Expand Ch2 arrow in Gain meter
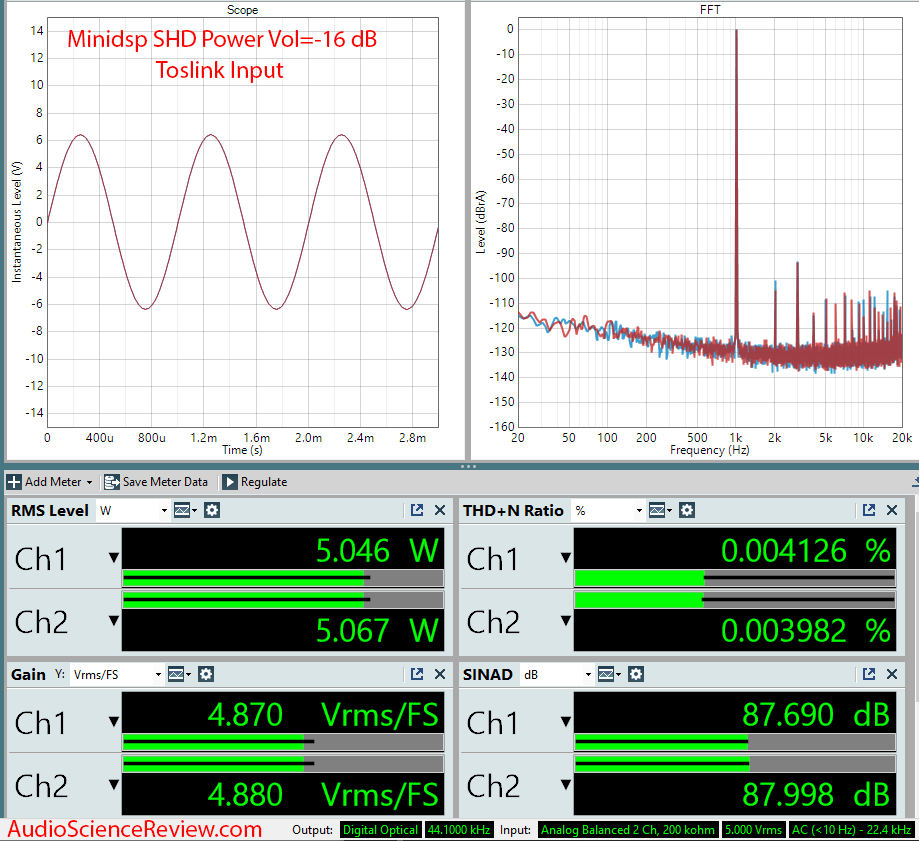This screenshot has width=919, height=841. point(114,785)
